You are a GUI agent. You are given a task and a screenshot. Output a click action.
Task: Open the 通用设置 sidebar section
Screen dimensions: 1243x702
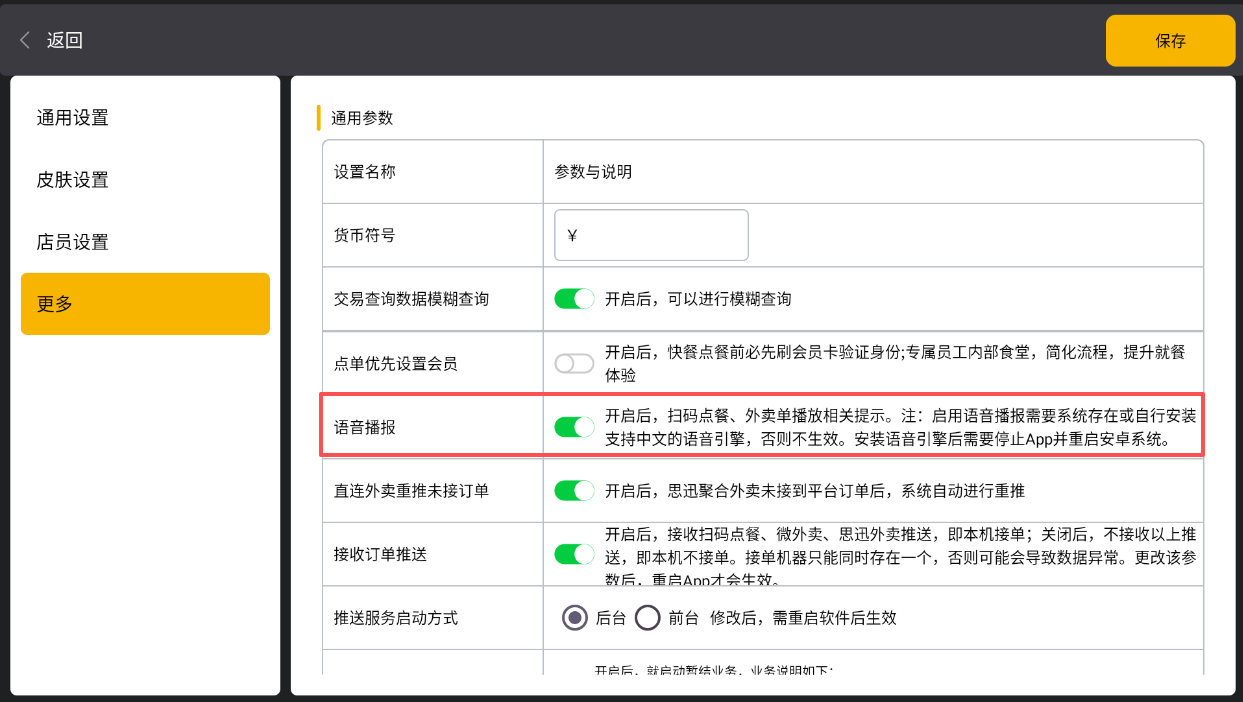click(72, 118)
